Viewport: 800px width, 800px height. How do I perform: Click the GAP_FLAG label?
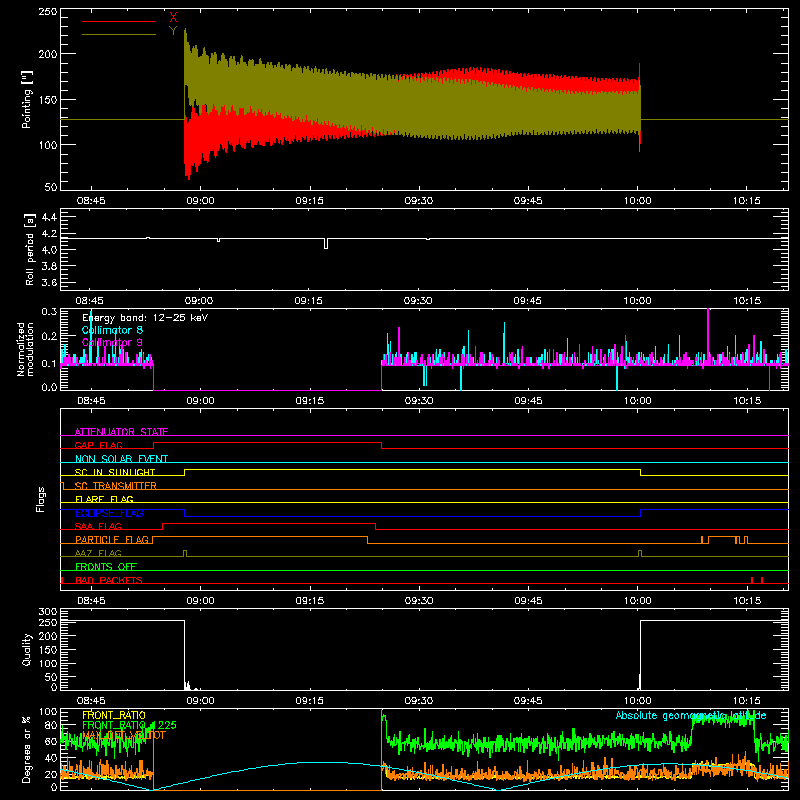click(98, 445)
